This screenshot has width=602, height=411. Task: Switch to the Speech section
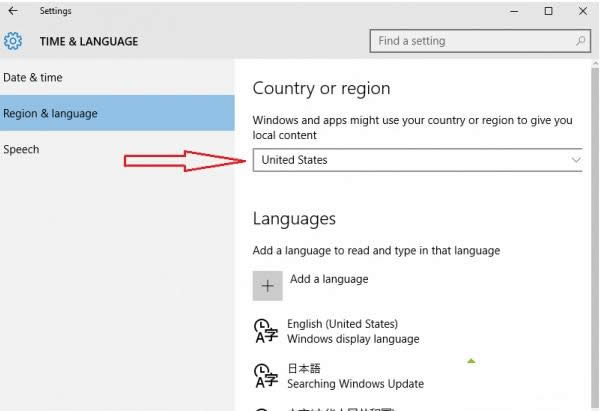(x=21, y=149)
